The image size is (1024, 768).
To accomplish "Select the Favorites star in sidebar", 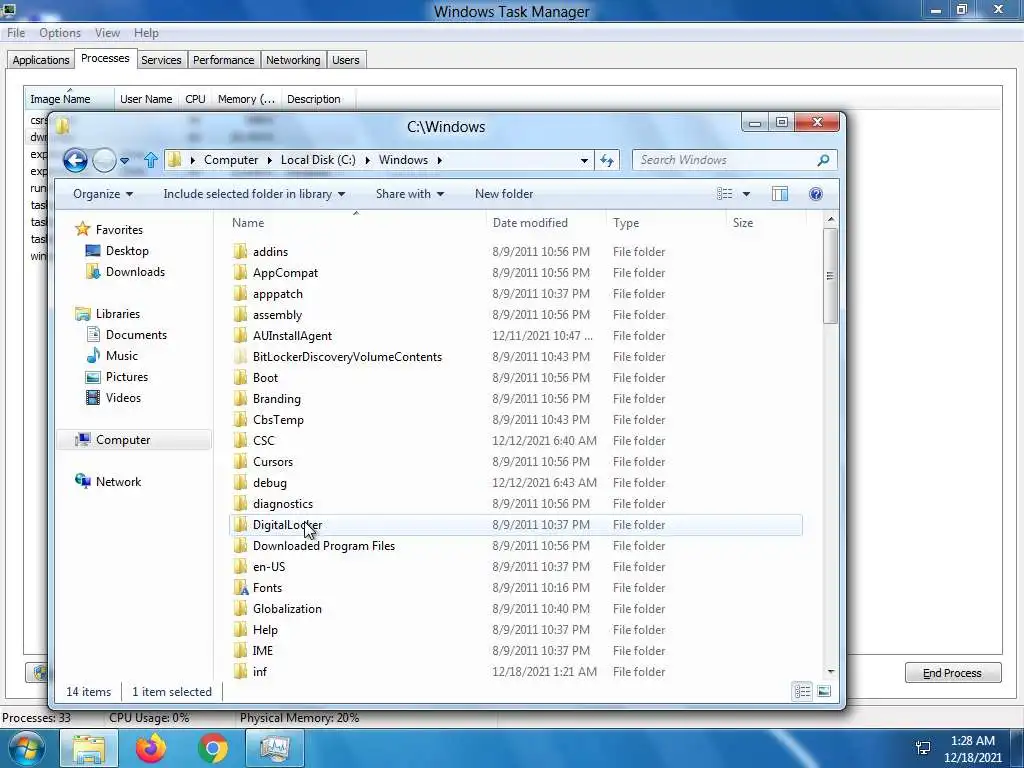I will pyautogui.click(x=82, y=229).
